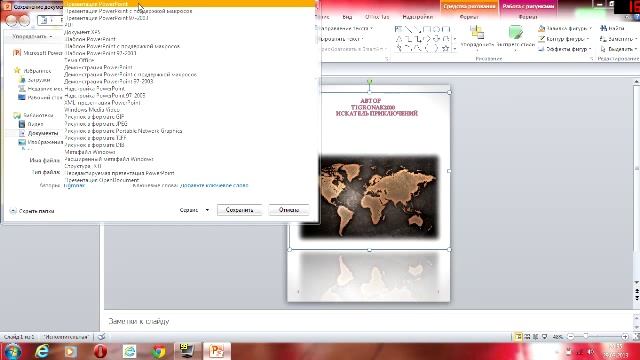Click the PowerPoint taskbar button
The width and height of the screenshot is (640, 360).
pos(217,351)
